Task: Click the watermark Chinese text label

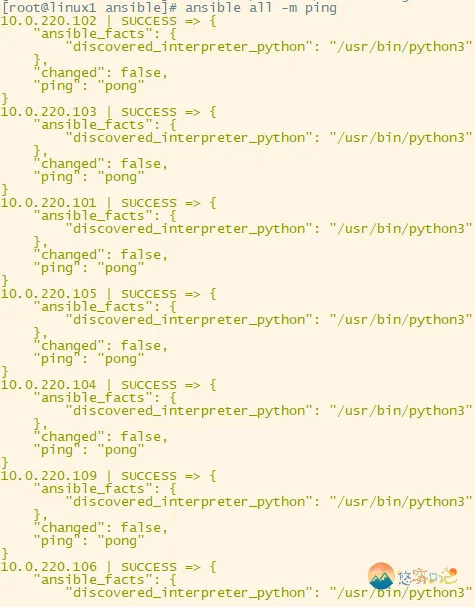Action: pyautogui.click(x=427, y=576)
